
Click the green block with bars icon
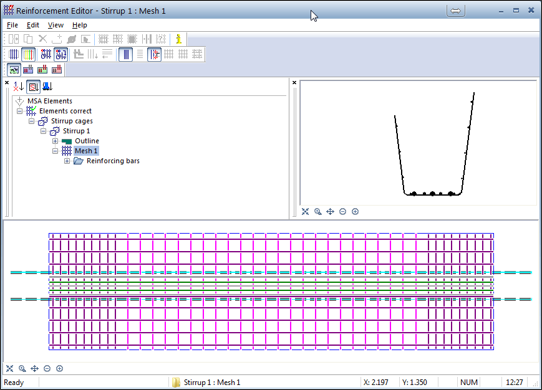click(43, 70)
